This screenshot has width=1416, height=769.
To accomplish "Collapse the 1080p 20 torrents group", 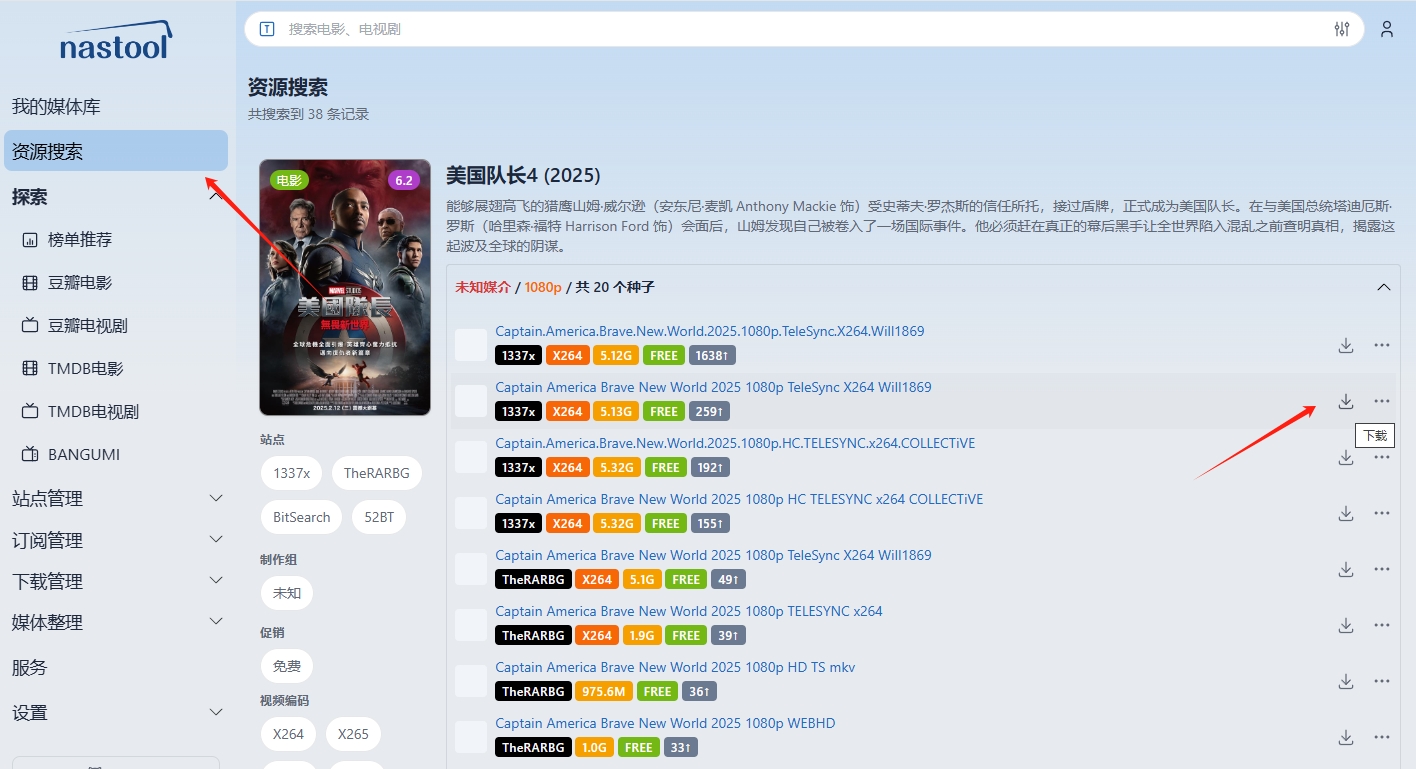I will pos(1384,287).
